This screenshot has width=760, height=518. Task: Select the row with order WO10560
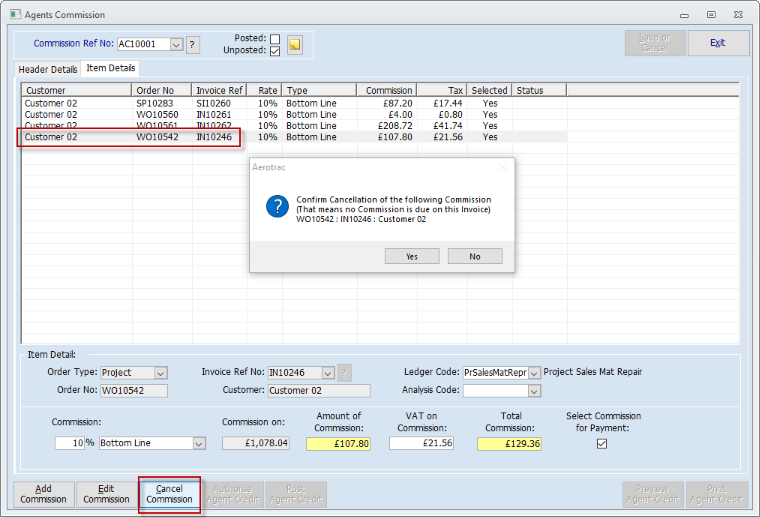(x=294, y=114)
